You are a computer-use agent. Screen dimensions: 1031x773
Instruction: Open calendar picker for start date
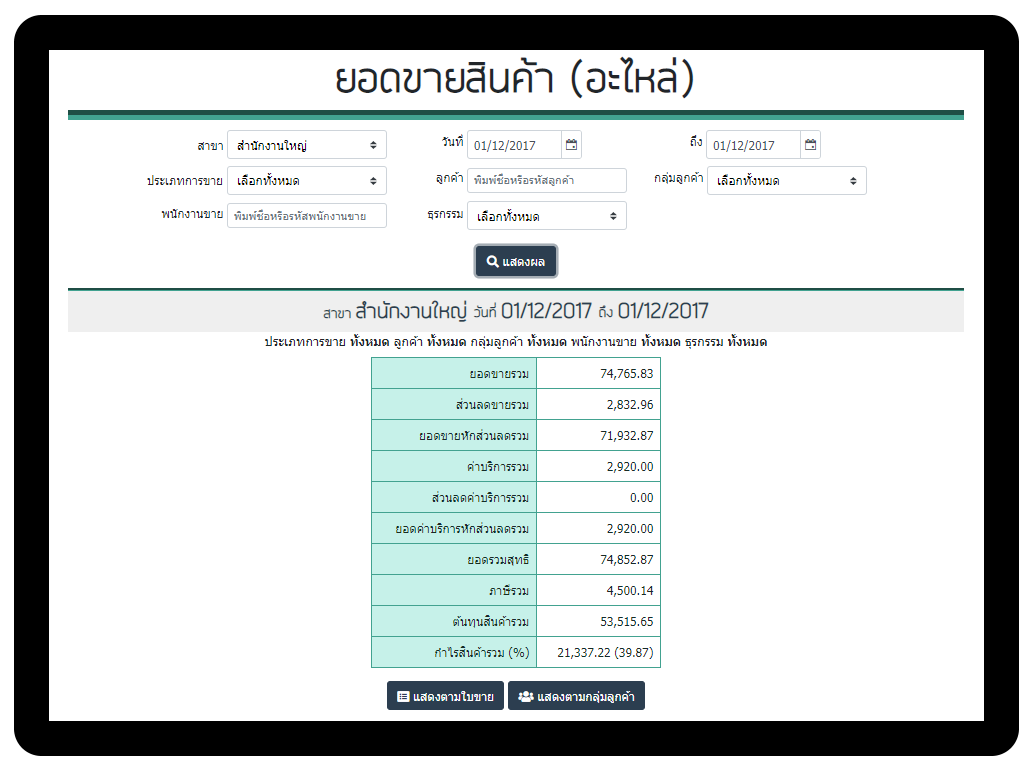571,145
